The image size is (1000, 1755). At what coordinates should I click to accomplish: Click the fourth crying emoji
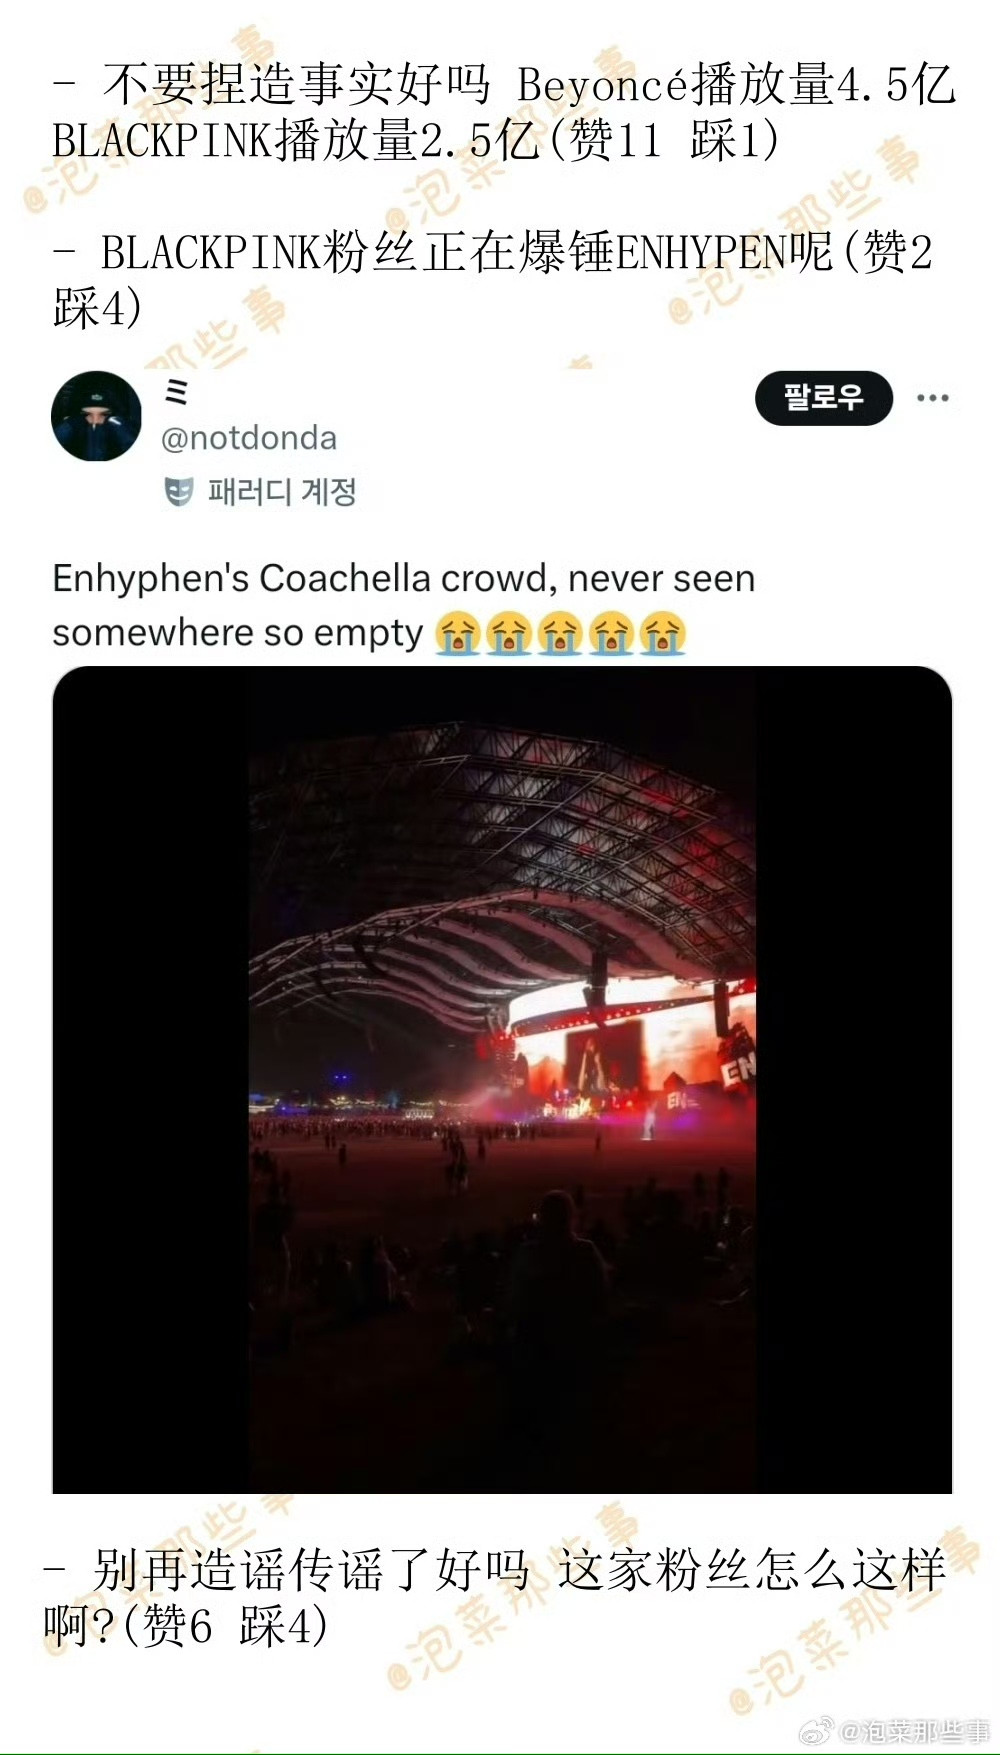(611, 634)
